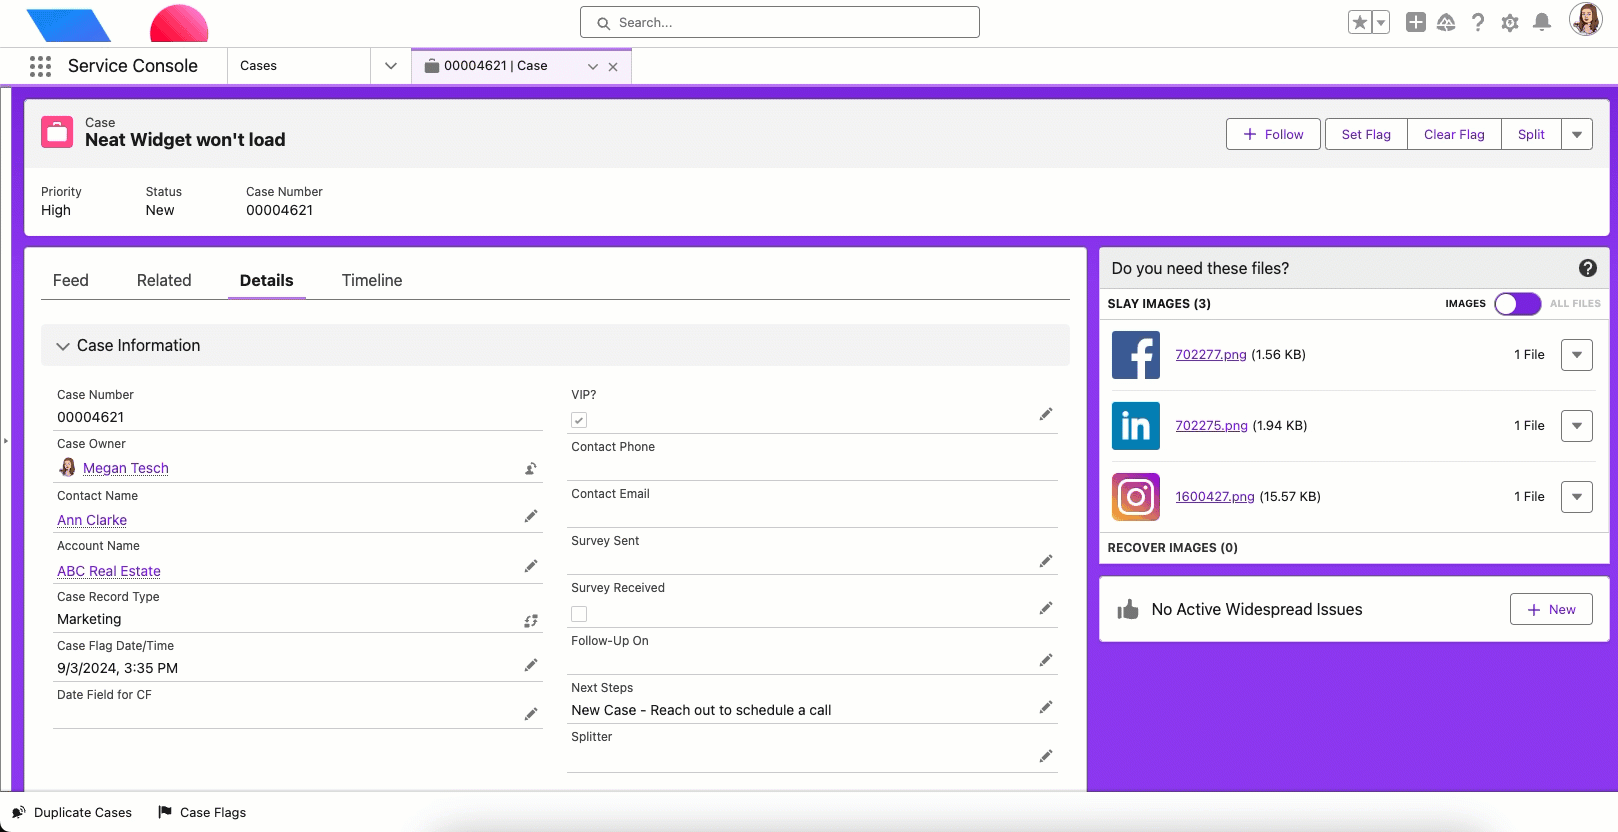Open the 702275.png file link
This screenshot has width=1618, height=832.
click(1211, 426)
